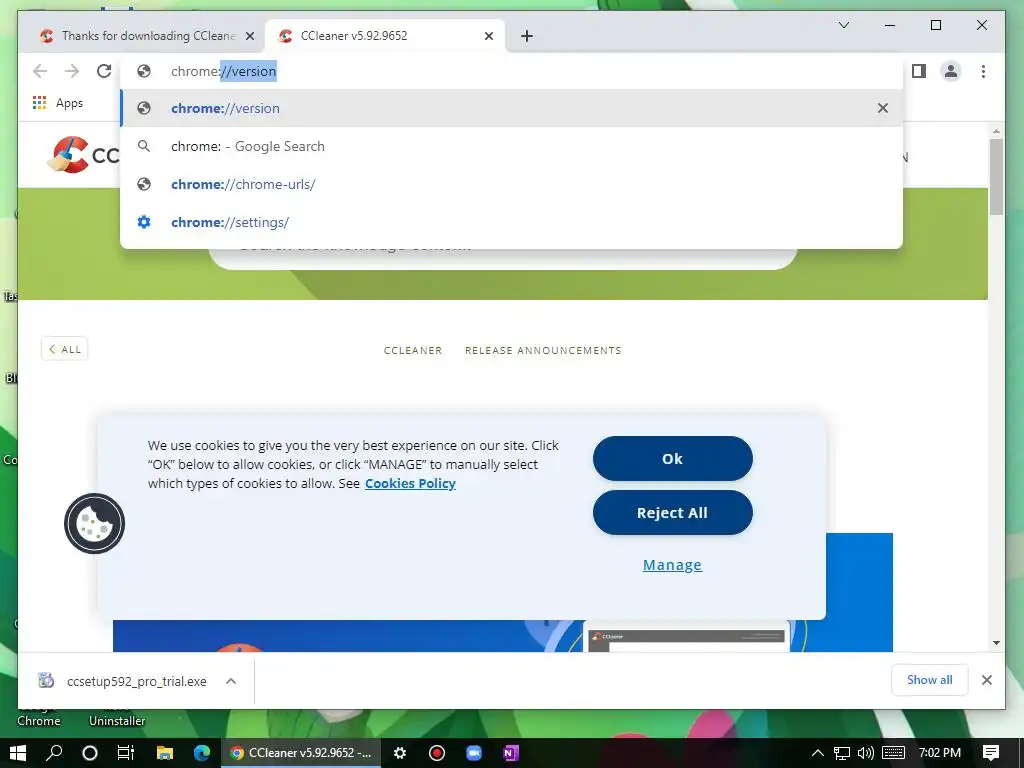Open the tab search dropdown arrow
The height and width of the screenshot is (768, 1024).
(844, 25)
